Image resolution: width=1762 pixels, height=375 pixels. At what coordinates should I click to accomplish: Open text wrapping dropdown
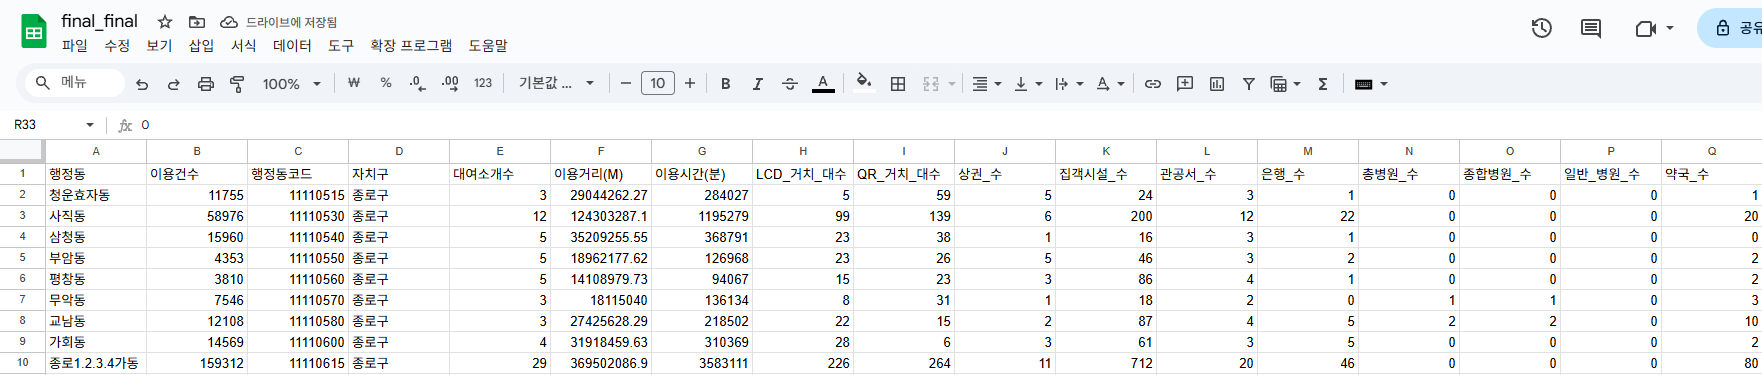tap(1069, 84)
